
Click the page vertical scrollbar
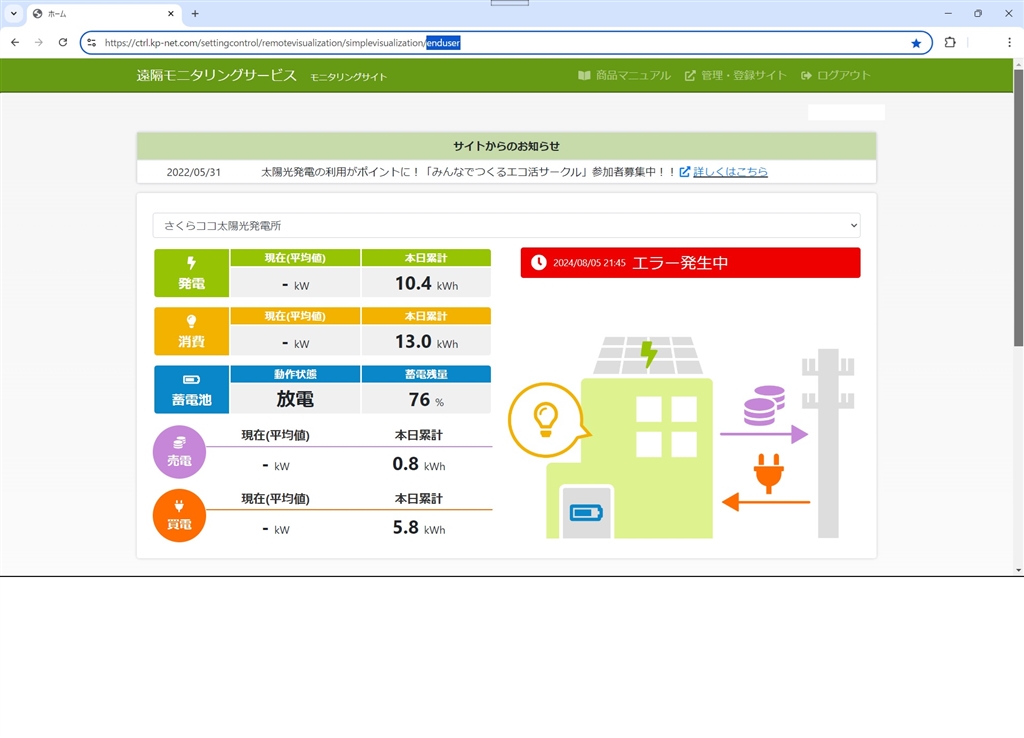tap(1018, 208)
